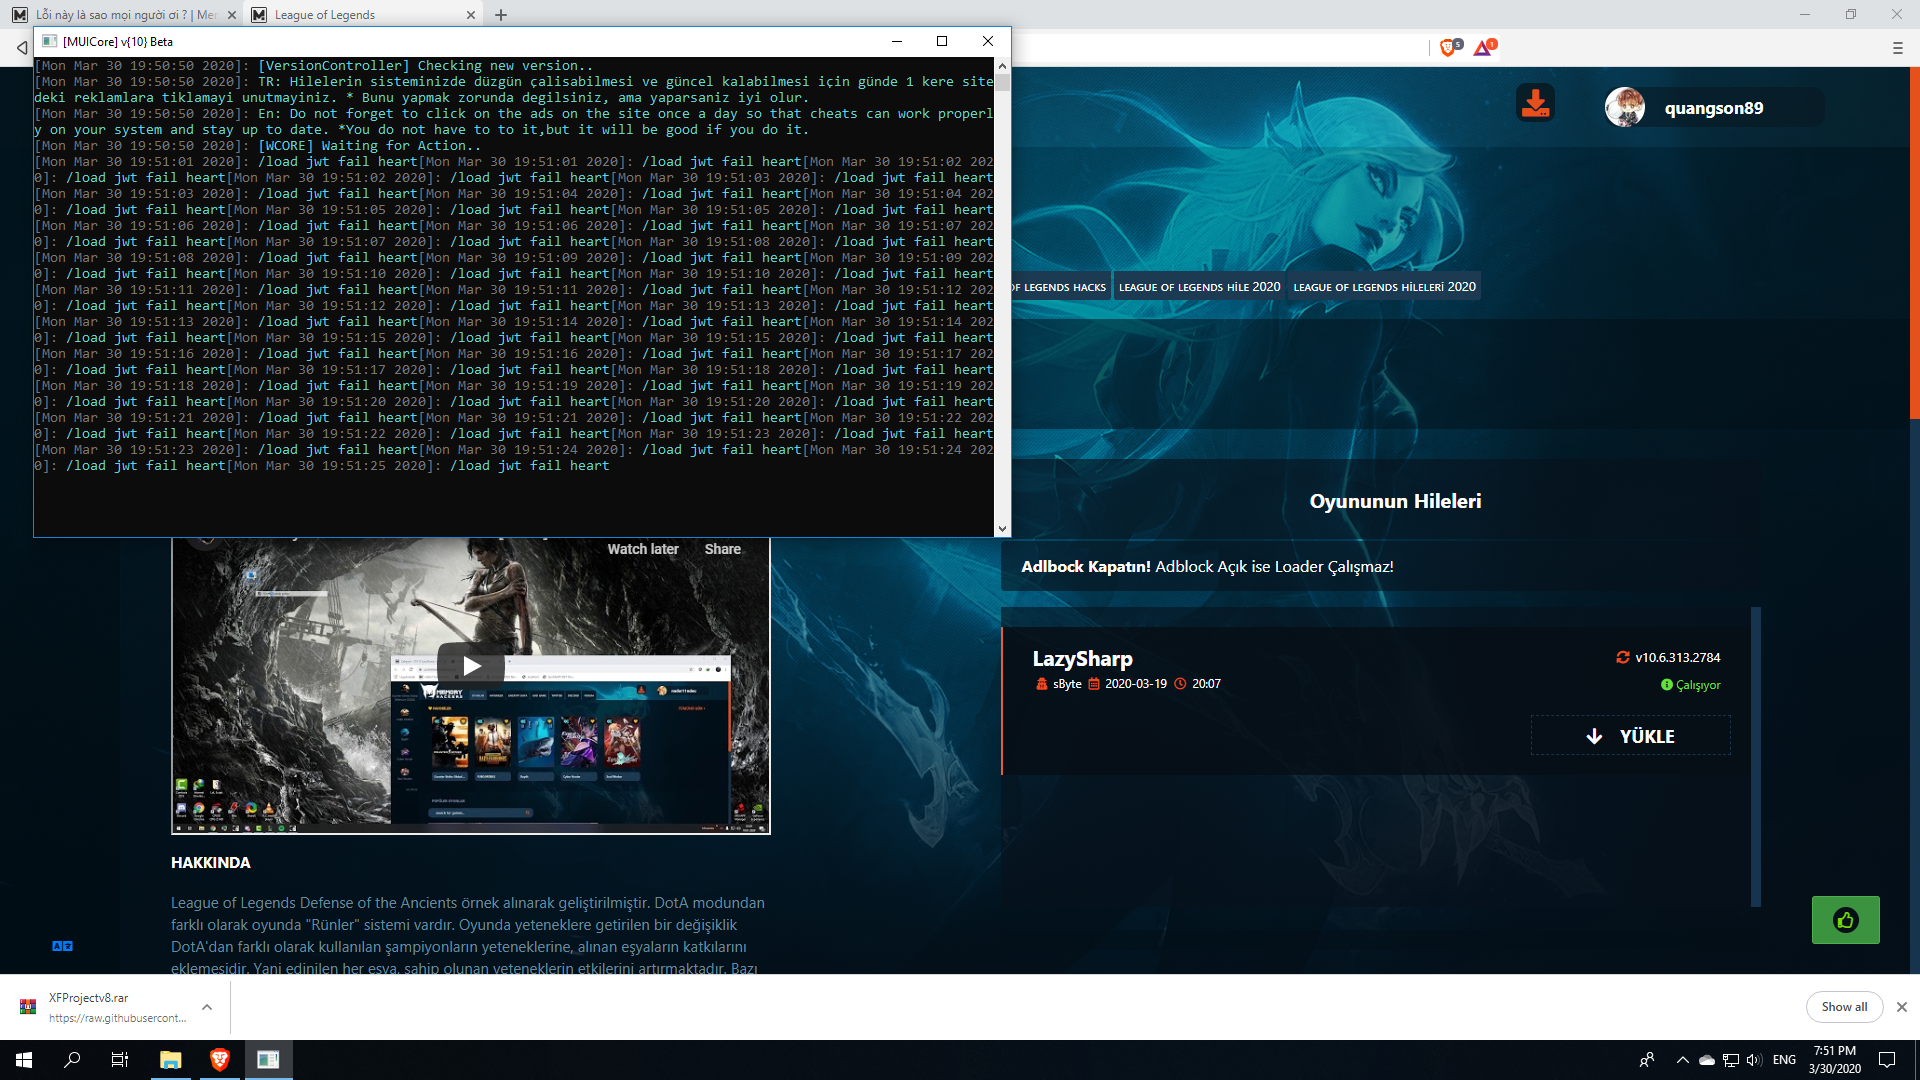1920x1080 pixels.
Task: Open the People icon in system tray
Action: coord(1647,1060)
